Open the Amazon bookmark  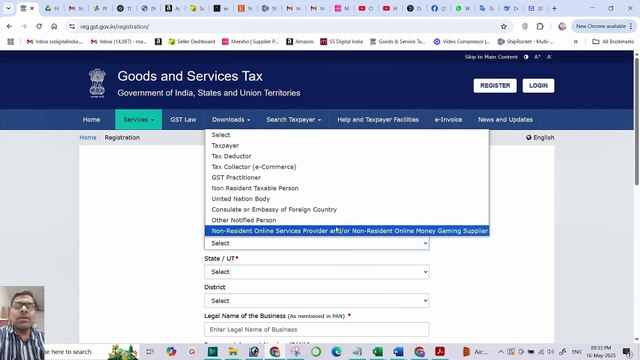tap(300, 42)
